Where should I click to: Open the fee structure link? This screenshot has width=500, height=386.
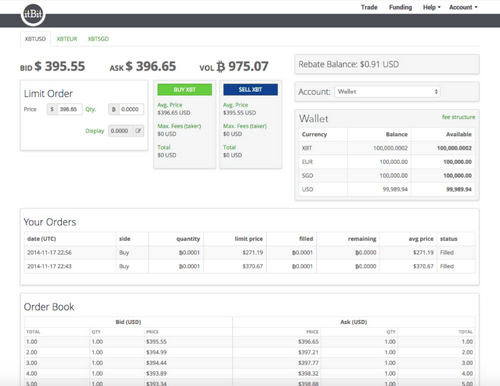(x=458, y=117)
